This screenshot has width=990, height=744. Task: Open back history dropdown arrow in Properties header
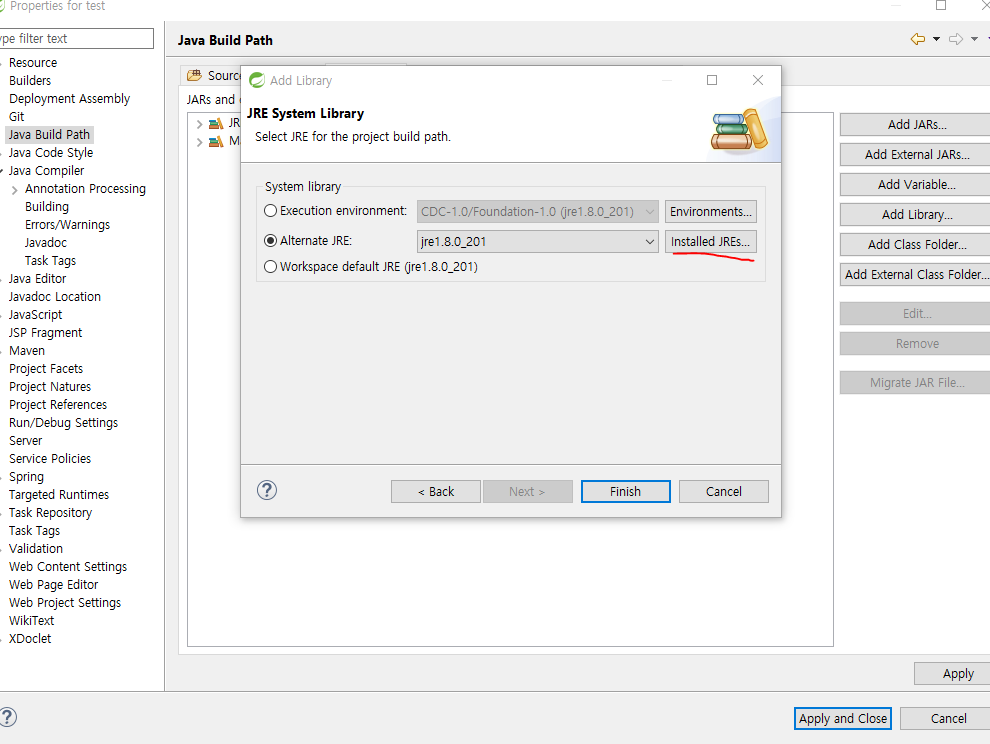[936, 39]
